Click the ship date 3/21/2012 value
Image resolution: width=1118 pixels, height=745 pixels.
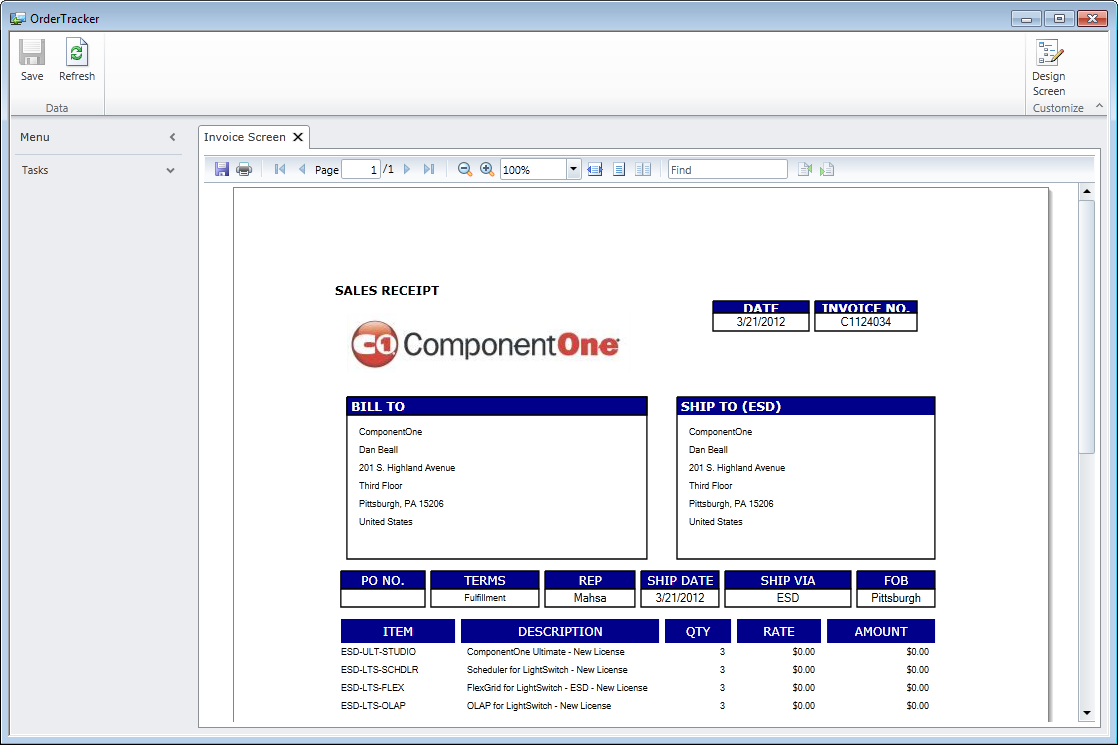[679, 598]
